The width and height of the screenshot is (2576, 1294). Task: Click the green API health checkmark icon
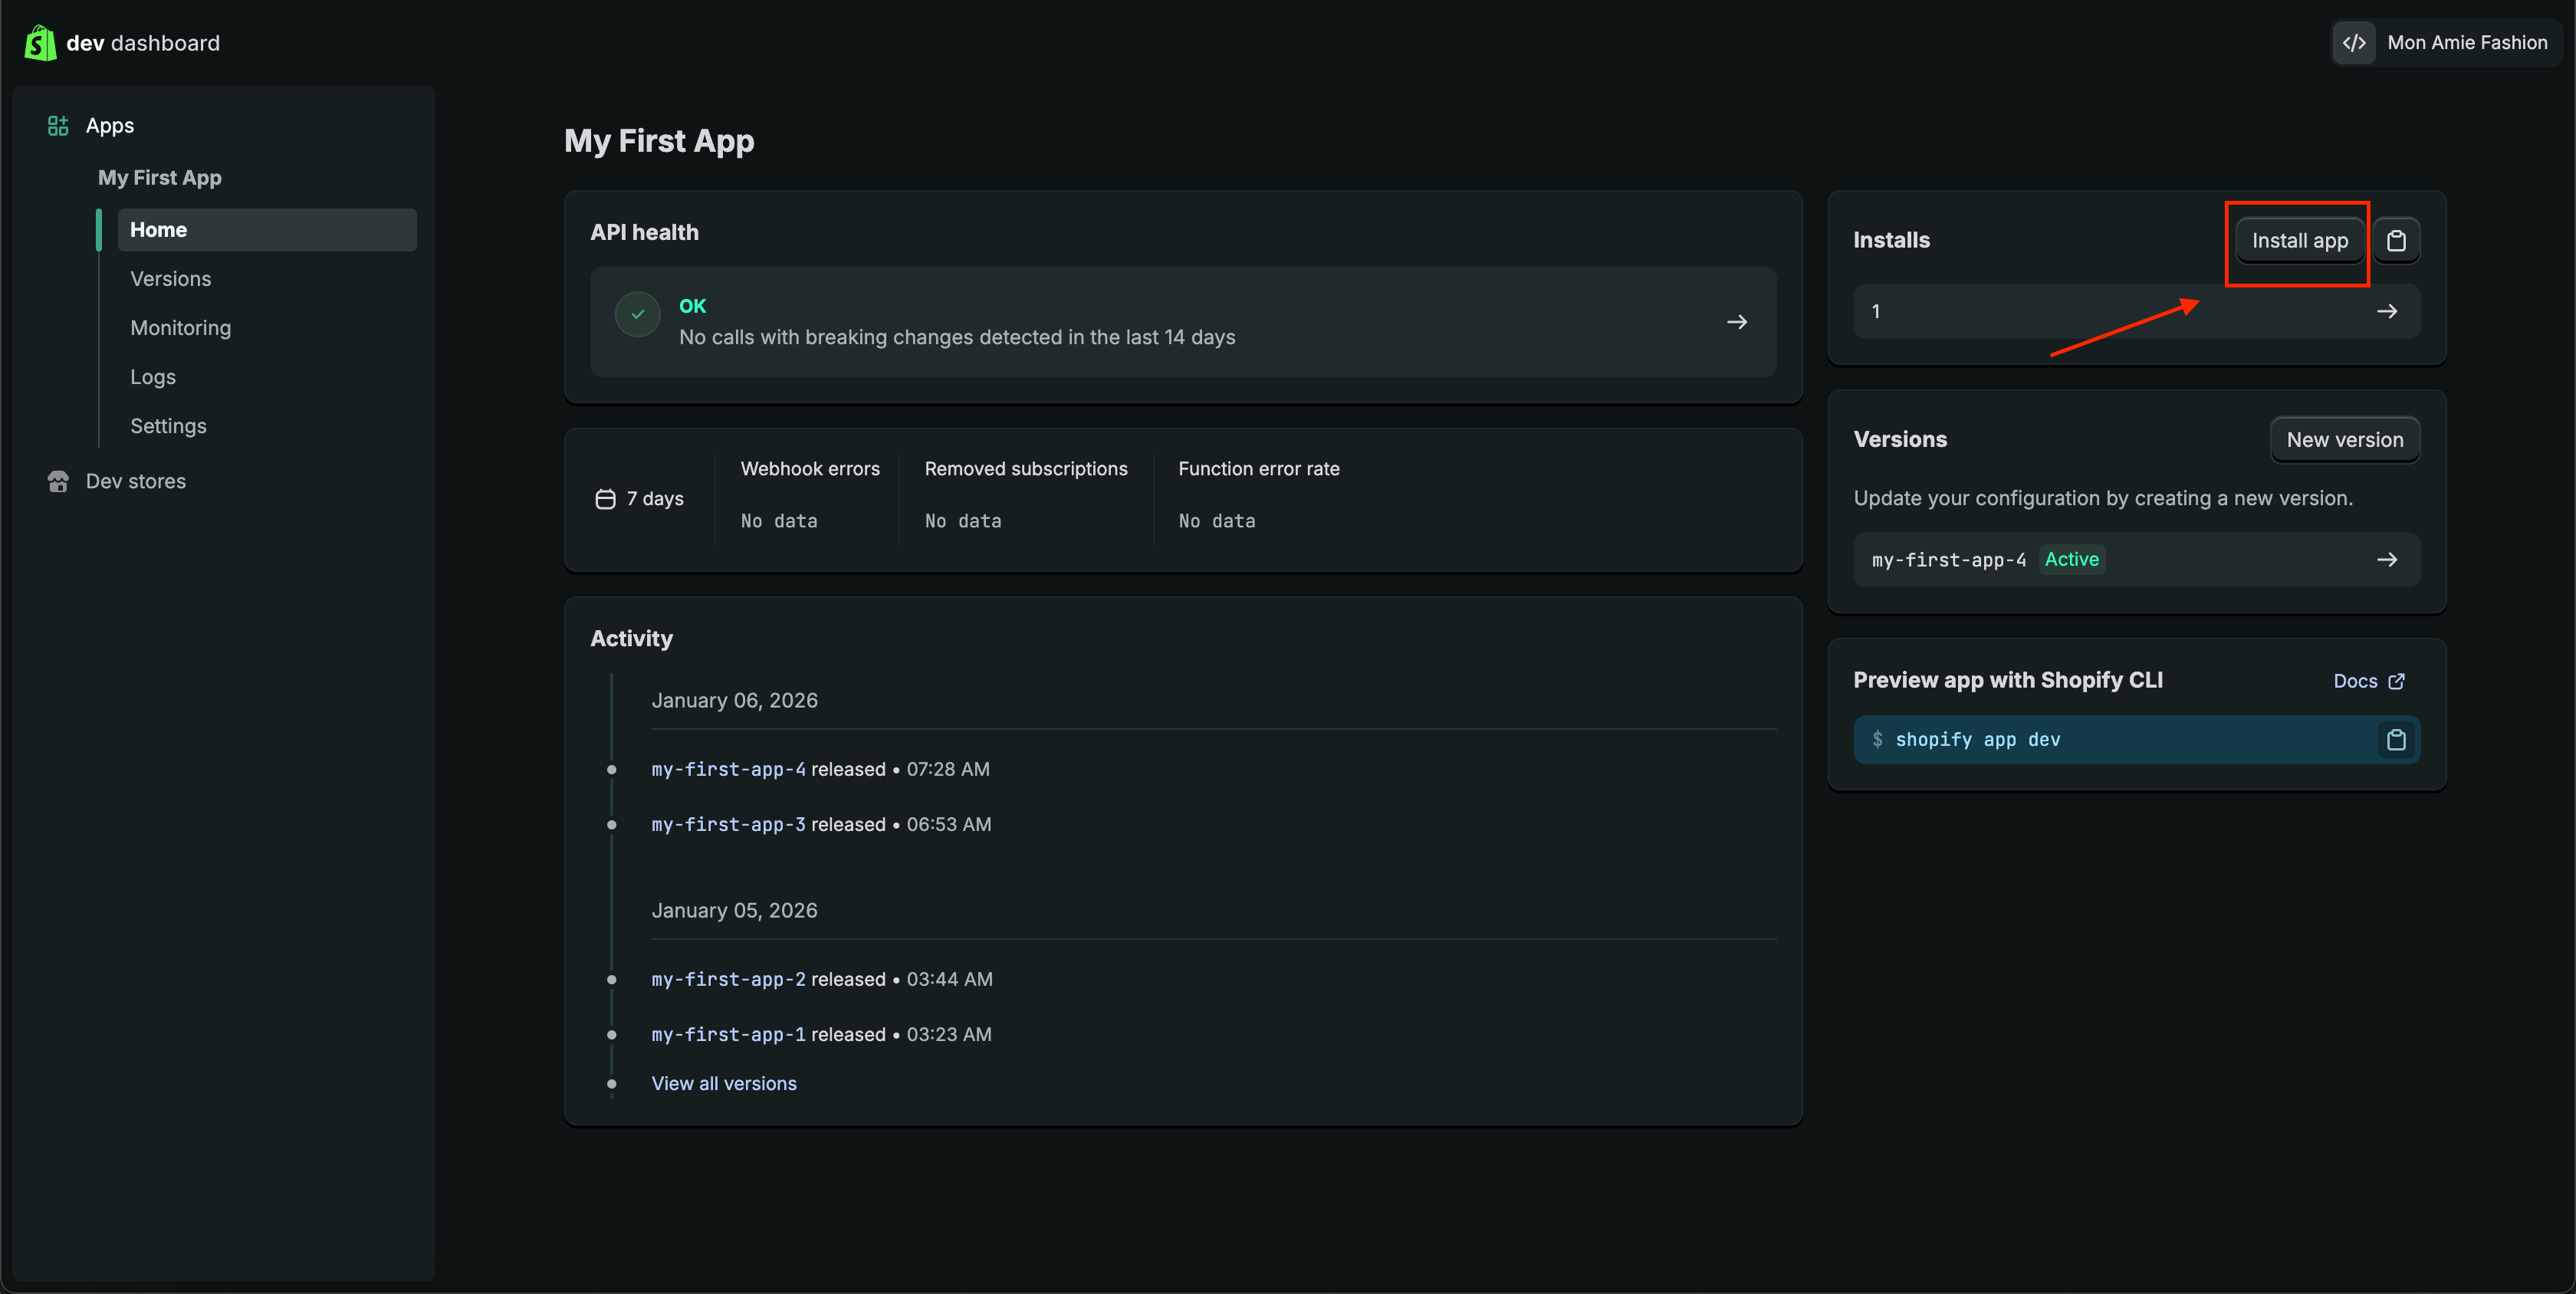pyautogui.click(x=638, y=314)
